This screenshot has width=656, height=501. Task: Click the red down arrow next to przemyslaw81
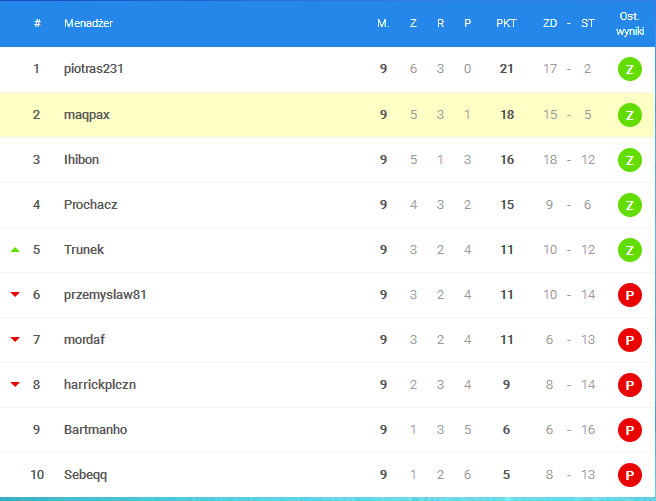[x=15, y=295]
